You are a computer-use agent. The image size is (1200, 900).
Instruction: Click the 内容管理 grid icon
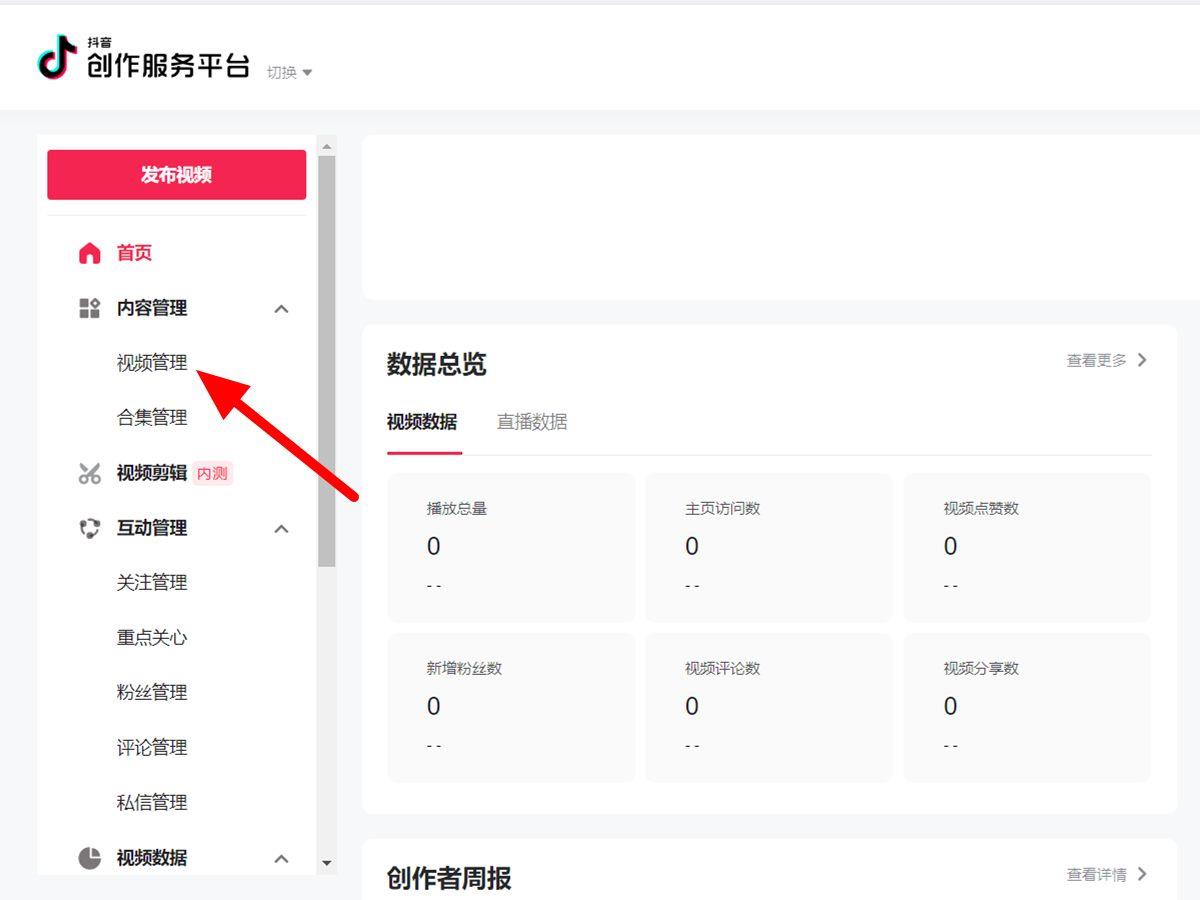90,308
